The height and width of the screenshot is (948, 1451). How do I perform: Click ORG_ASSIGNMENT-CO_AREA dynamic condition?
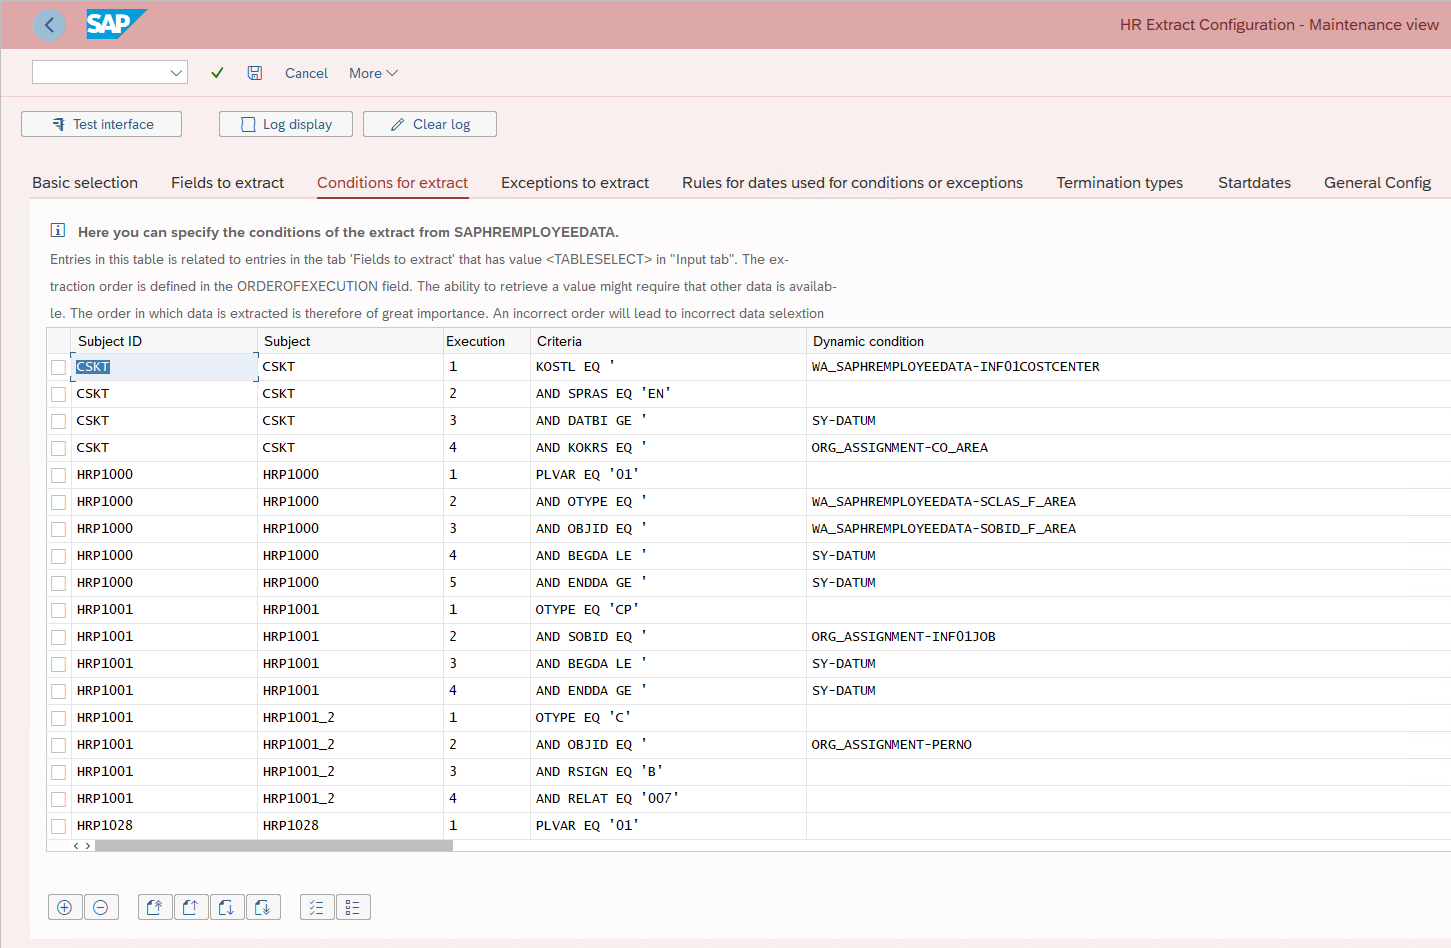click(1128, 448)
